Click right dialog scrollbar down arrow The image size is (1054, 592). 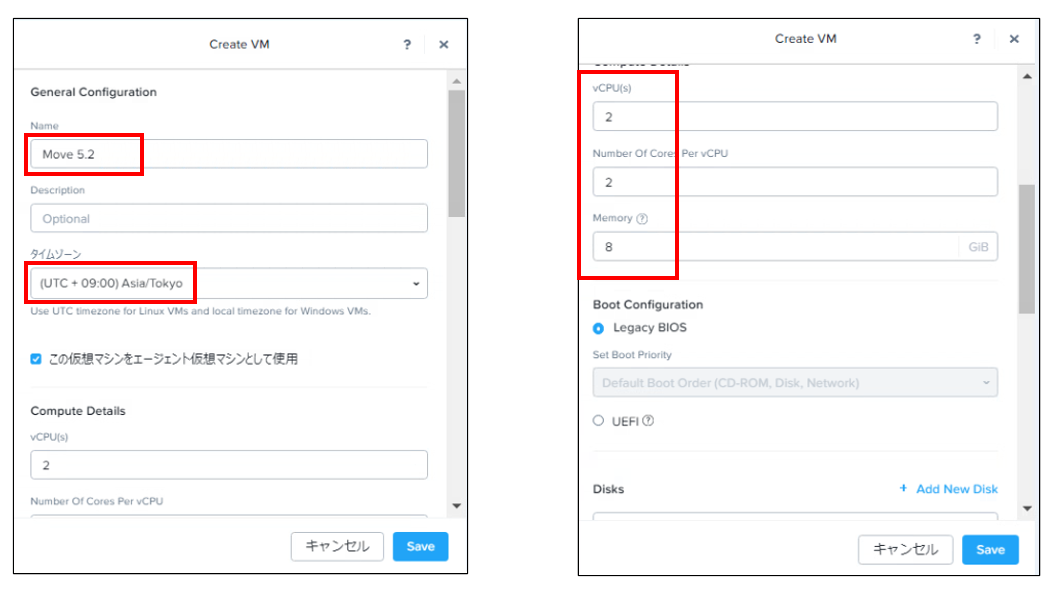coord(1027,509)
